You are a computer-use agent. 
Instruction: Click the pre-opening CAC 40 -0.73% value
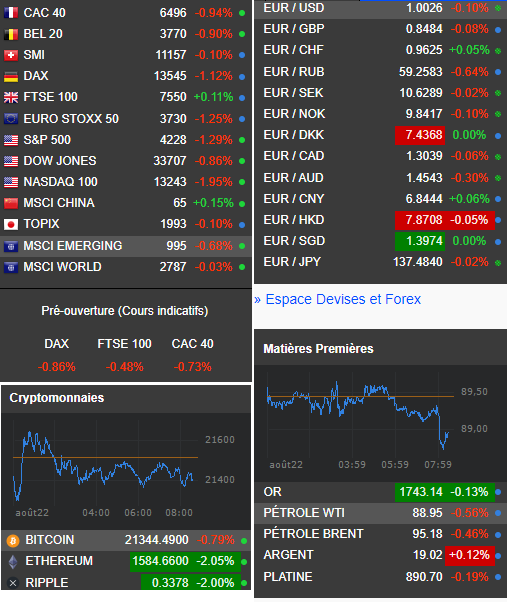click(x=192, y=367)
